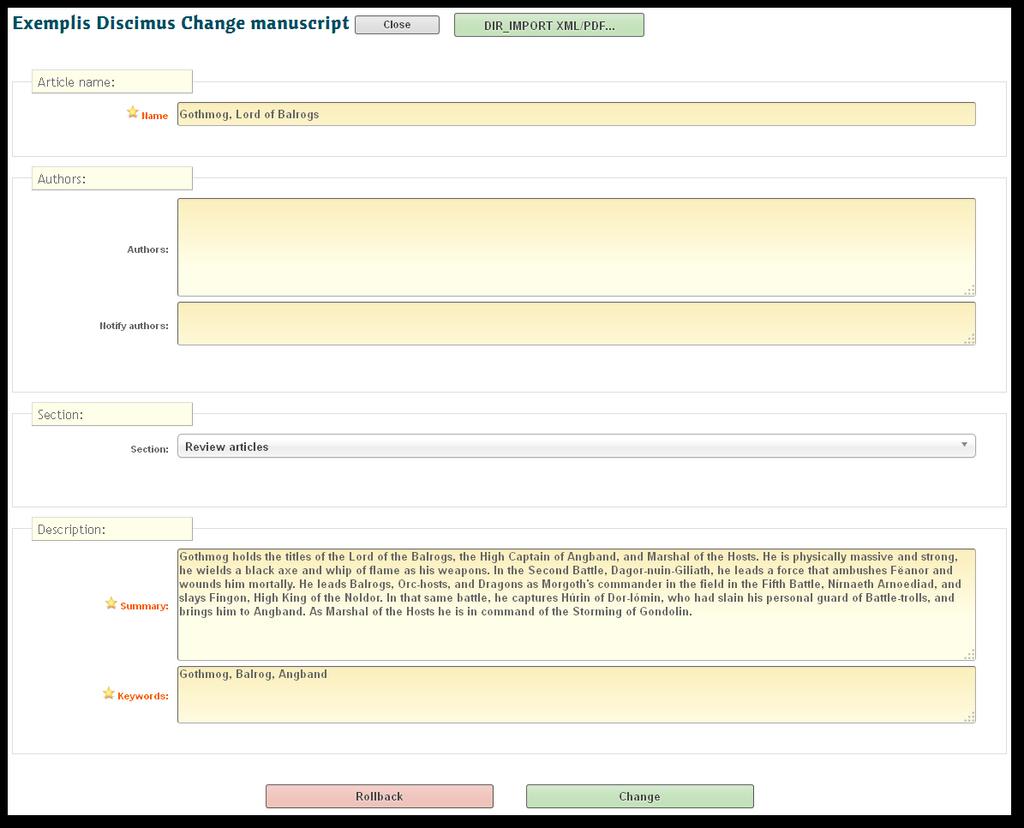Click the red 'Keywords:' field label
This screenshot has width=1024, height=828.
[143, 696]
